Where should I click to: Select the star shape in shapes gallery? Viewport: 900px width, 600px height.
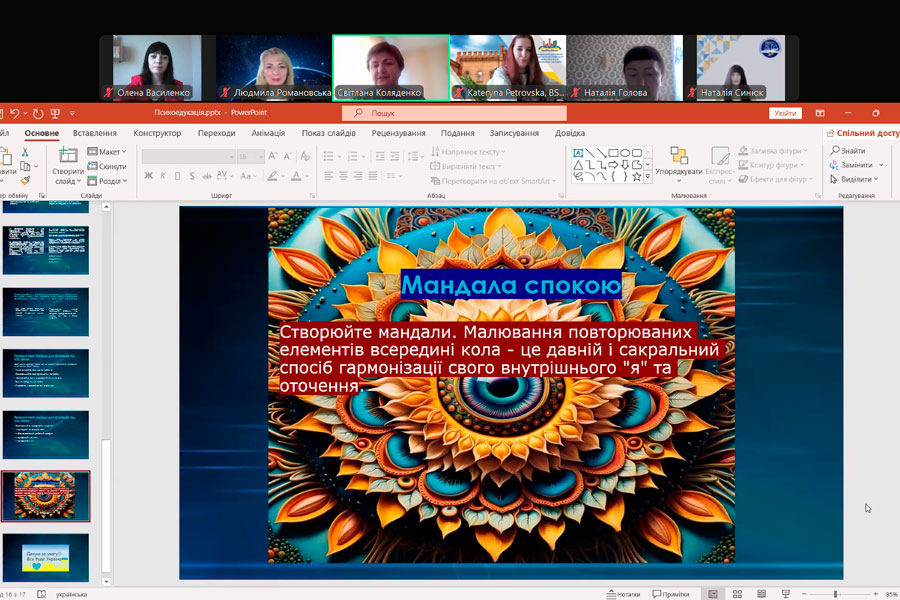tap(637, 176)
